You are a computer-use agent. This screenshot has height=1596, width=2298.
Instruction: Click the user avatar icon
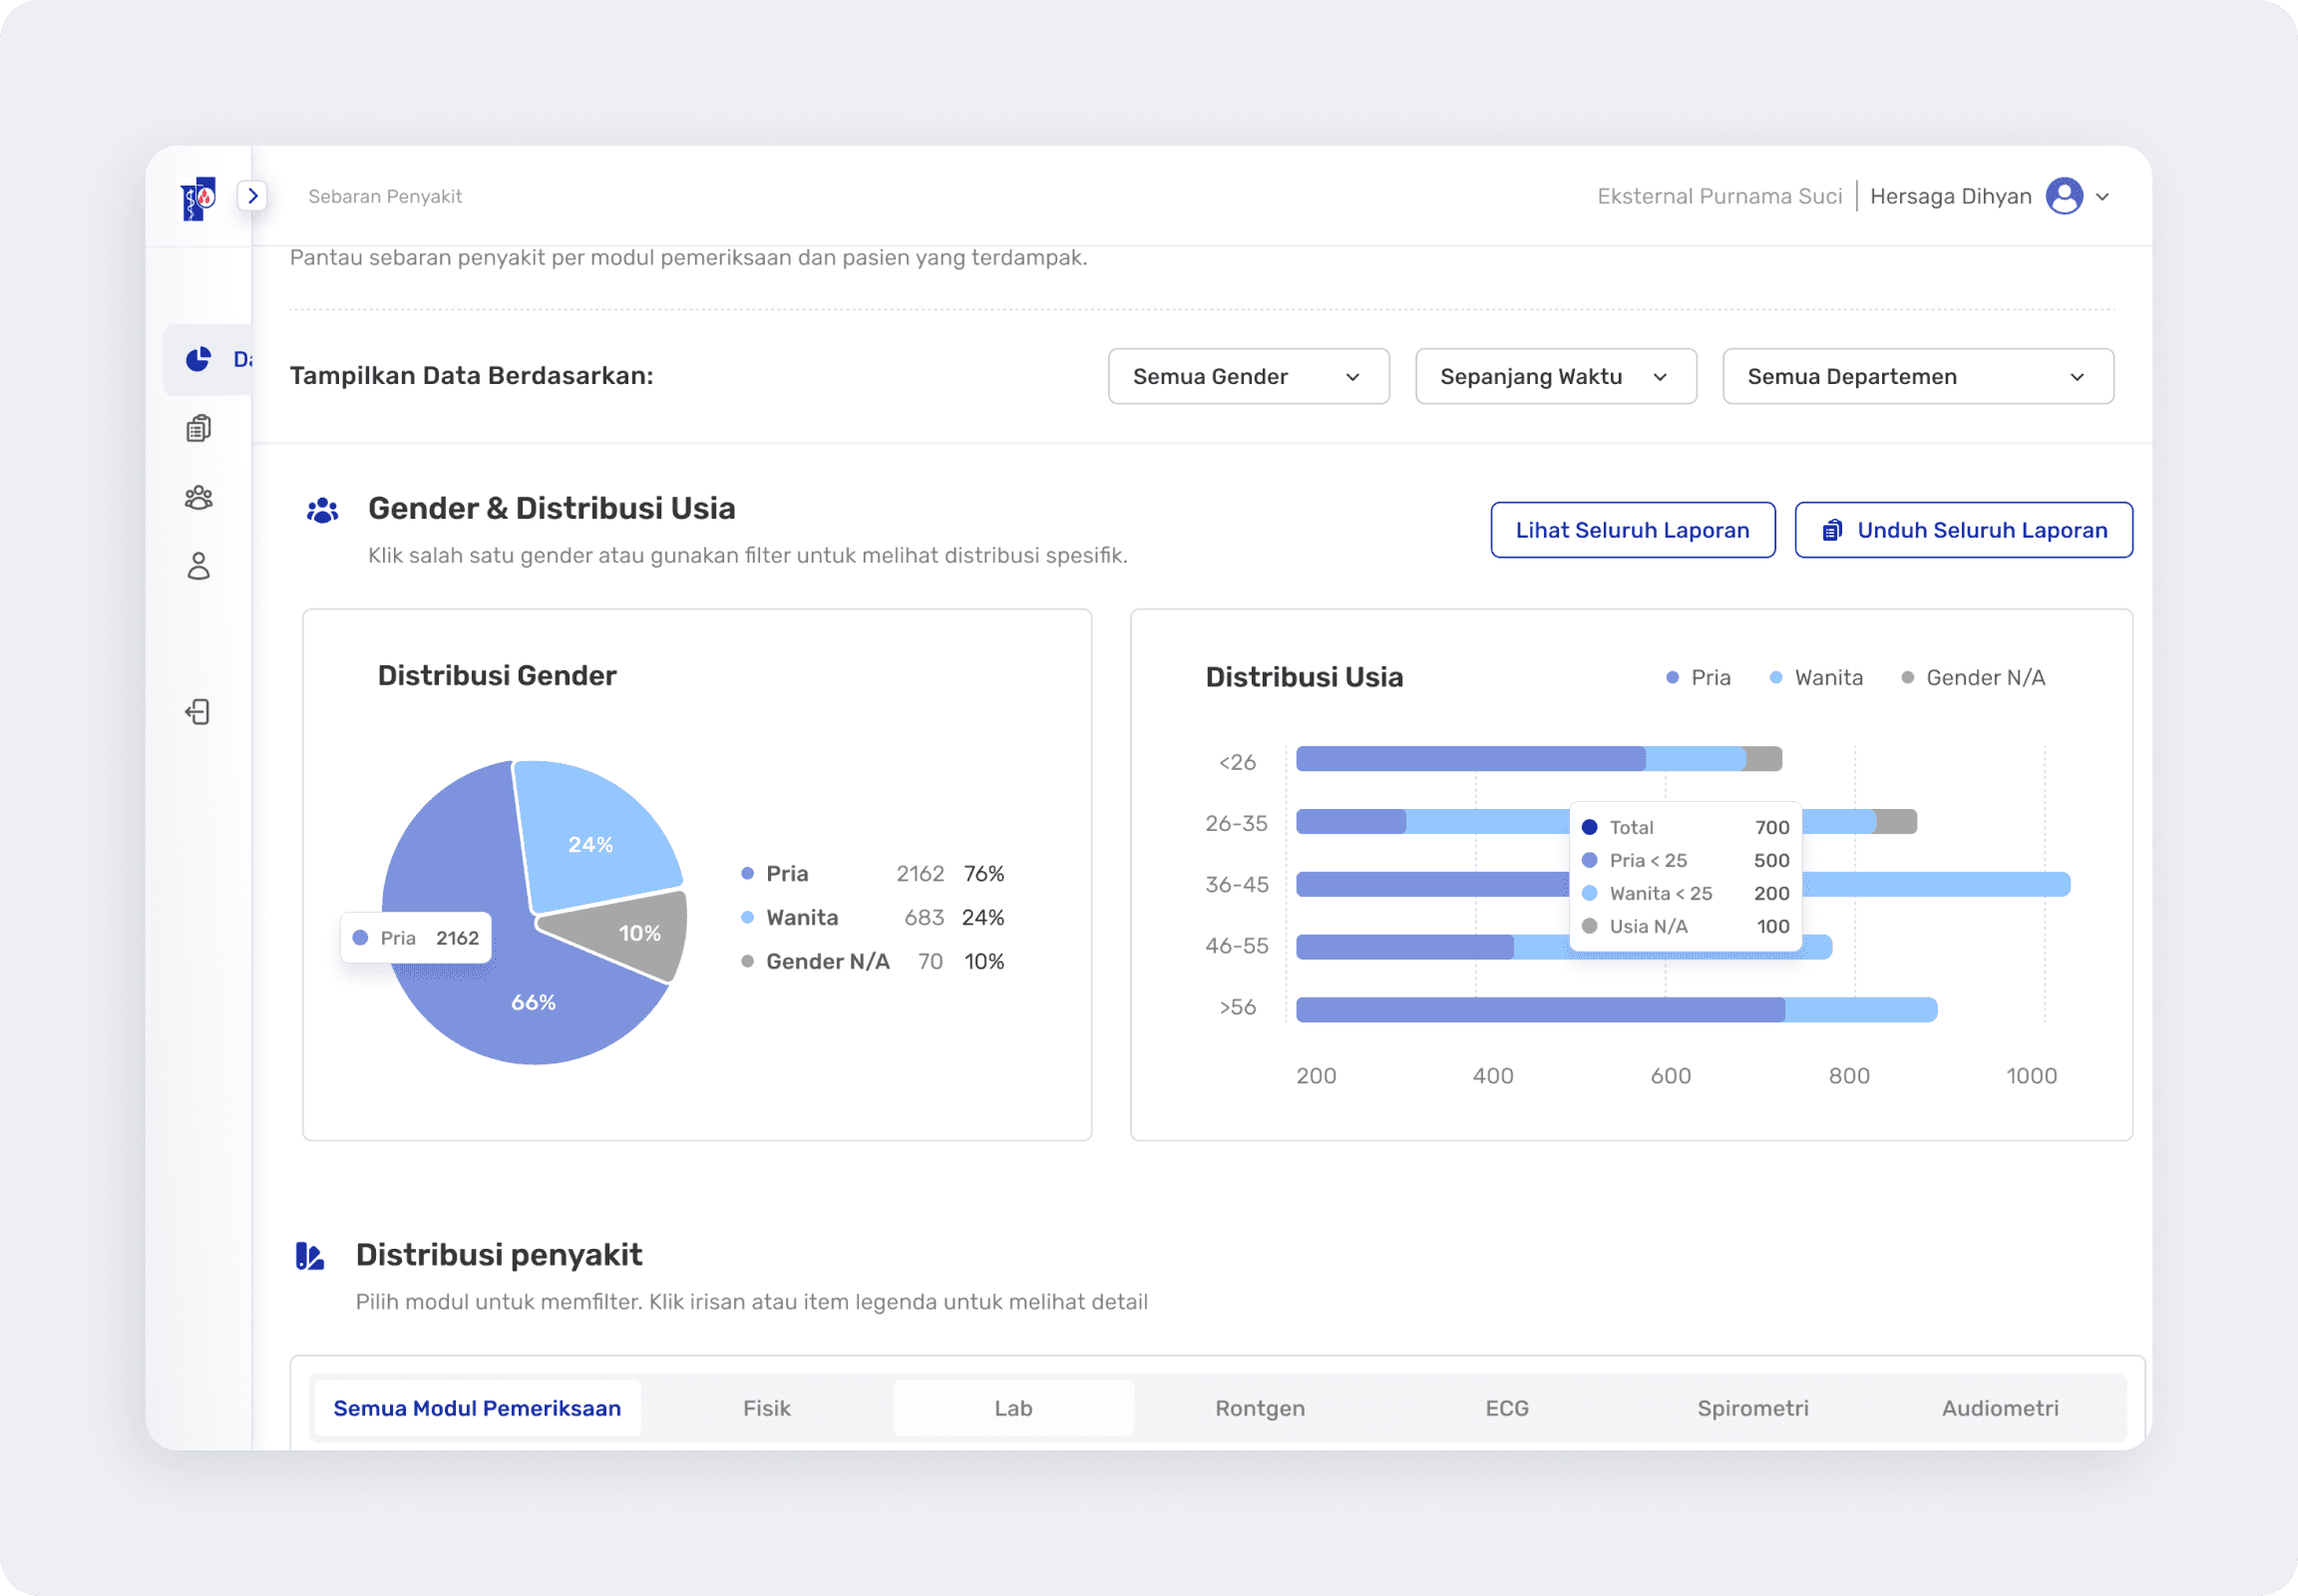click(2064, 196)
